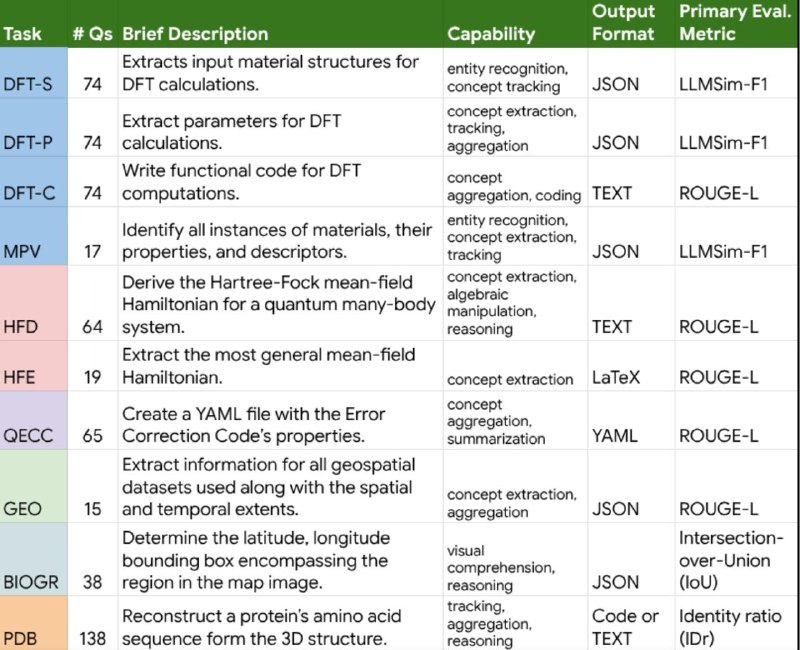Select the Primary Eval. Metric header
The image size is (800, 650).
tap(735, 22)
